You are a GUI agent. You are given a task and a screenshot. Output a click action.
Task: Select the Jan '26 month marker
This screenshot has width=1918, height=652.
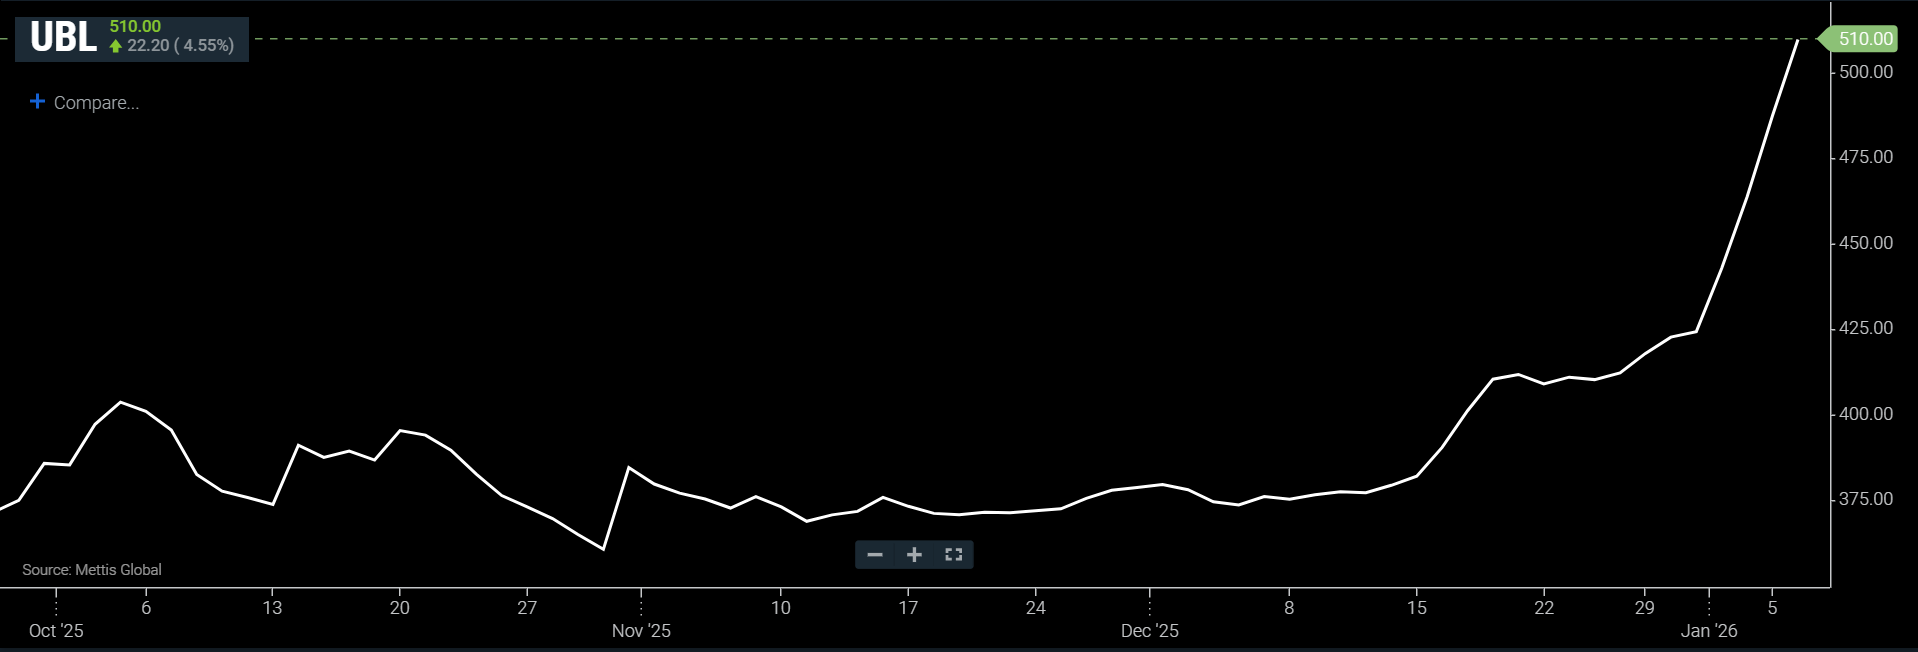click(x=1708, y=631)
